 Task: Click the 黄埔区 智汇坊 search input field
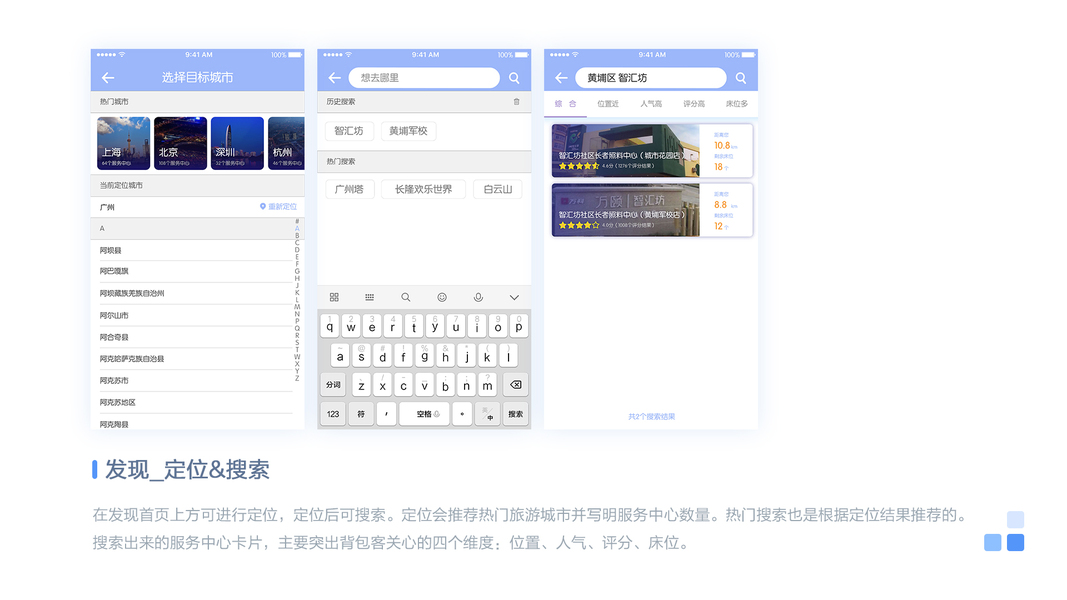651,78
